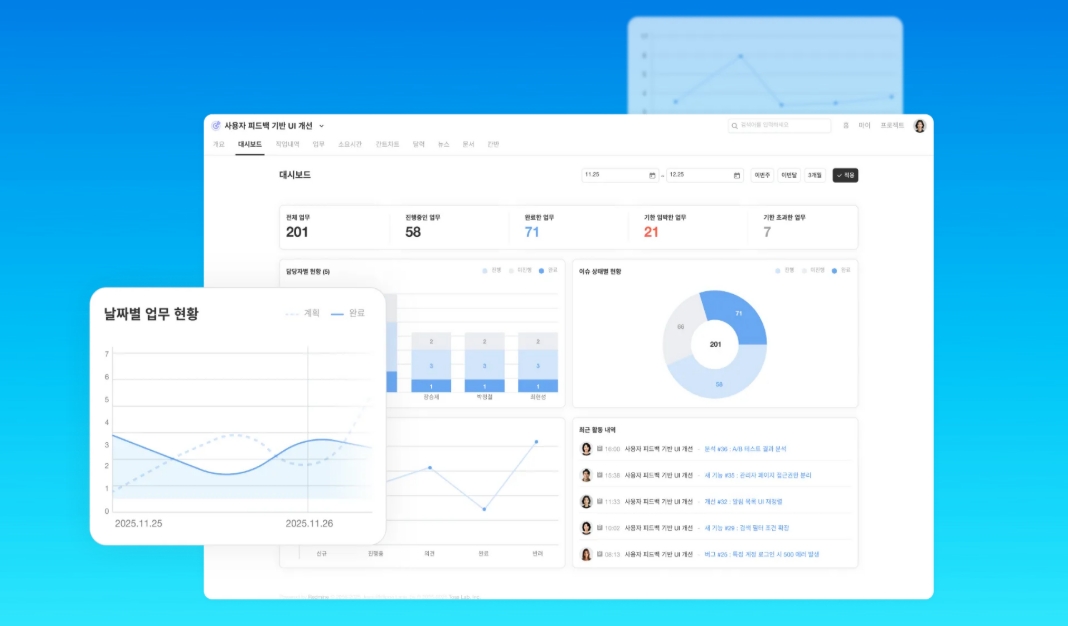Viewport: 1068px width, 626px height.
Task: Open the 분석 #36 A/B 테스트 activity link
Action: coord(745,449)
